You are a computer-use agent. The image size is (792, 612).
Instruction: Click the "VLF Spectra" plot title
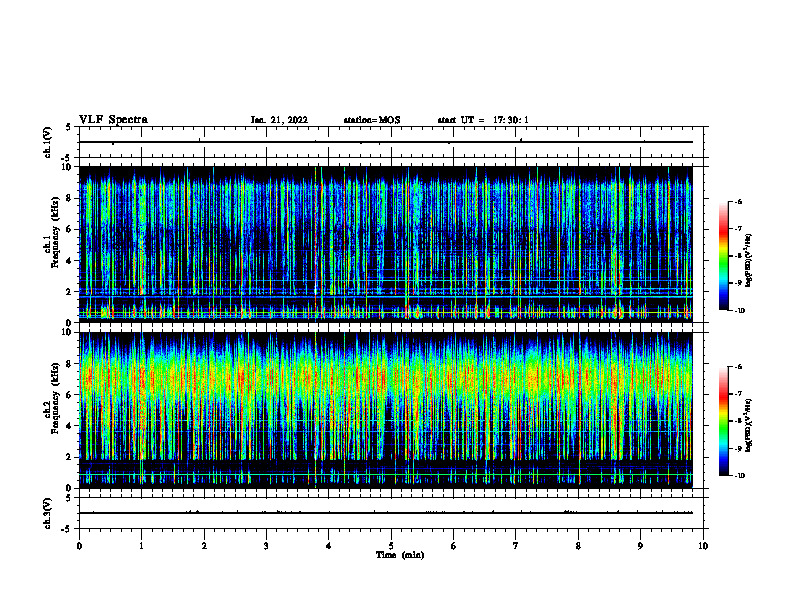[113, 120]
